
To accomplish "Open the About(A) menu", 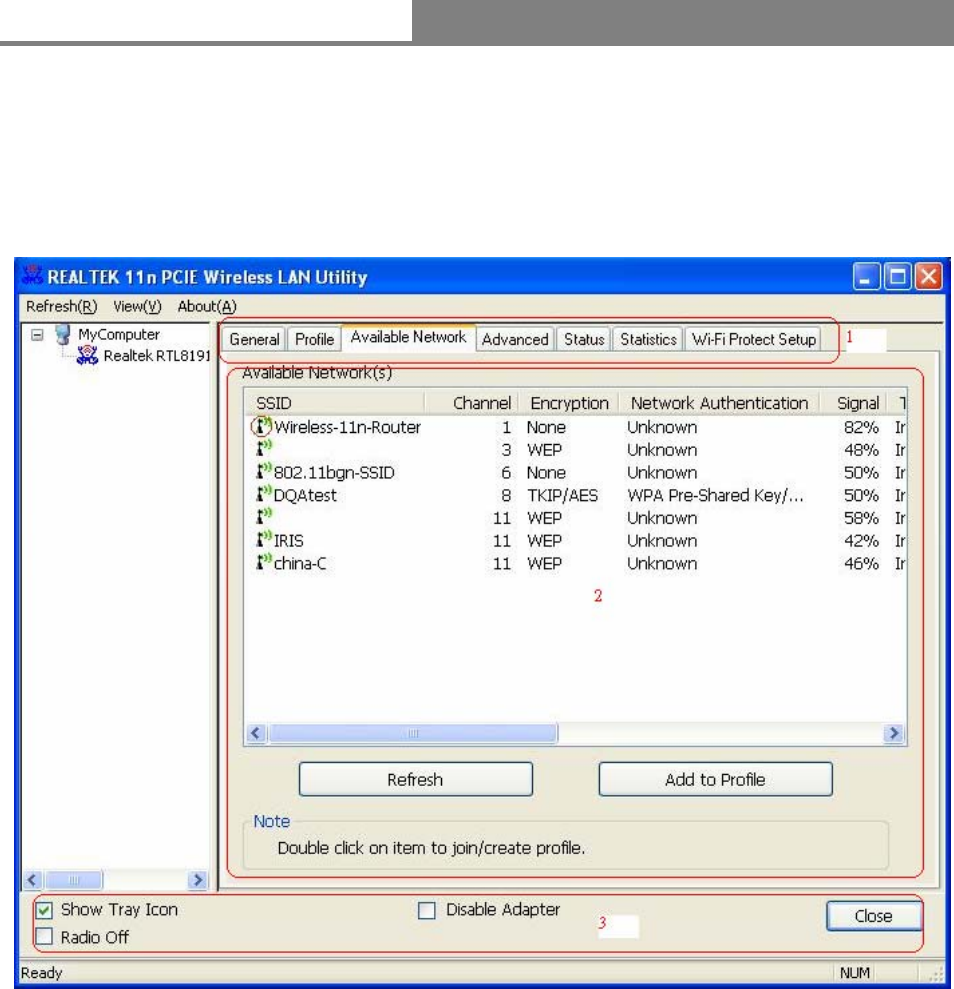I will (206, 307).
